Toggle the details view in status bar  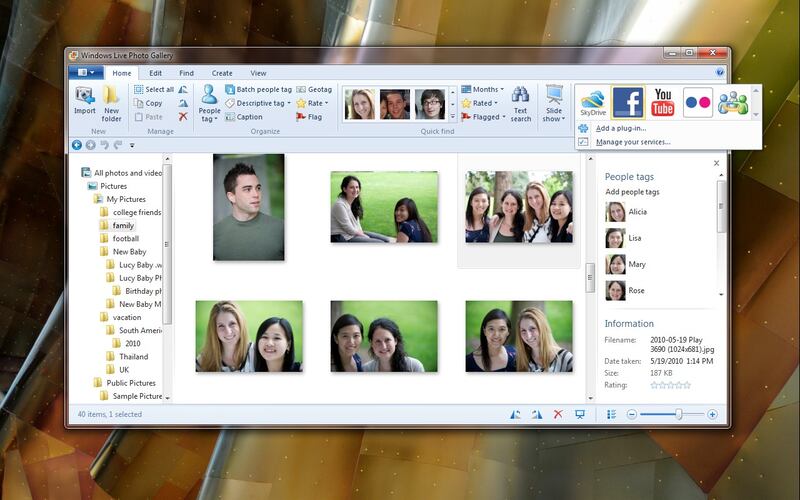[x=611, y=414]
